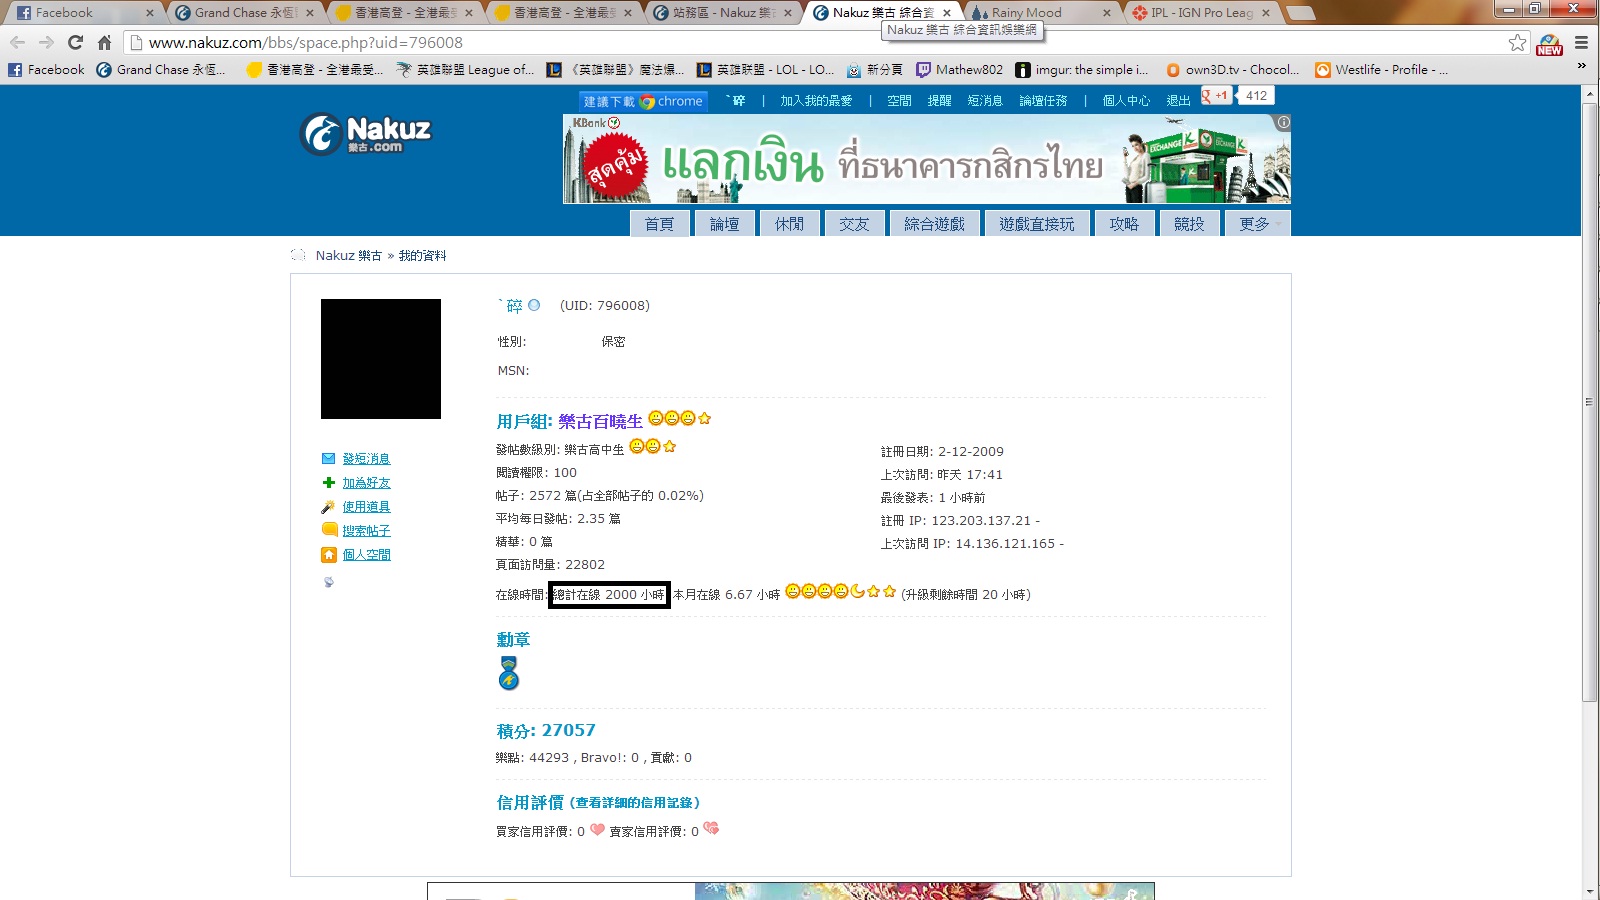This screenshot has width=1600, height=900.
Task: Open the 論壇 navigation tab
Action: 724,224
